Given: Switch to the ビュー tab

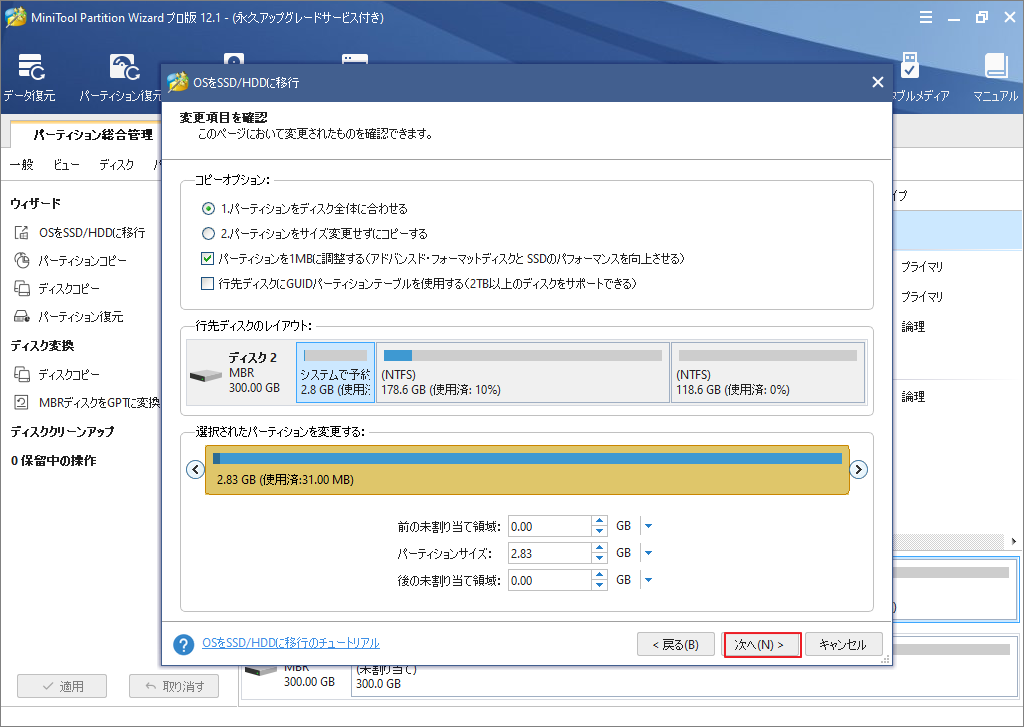Looking at the screenshot, I should tap(65, 164).
